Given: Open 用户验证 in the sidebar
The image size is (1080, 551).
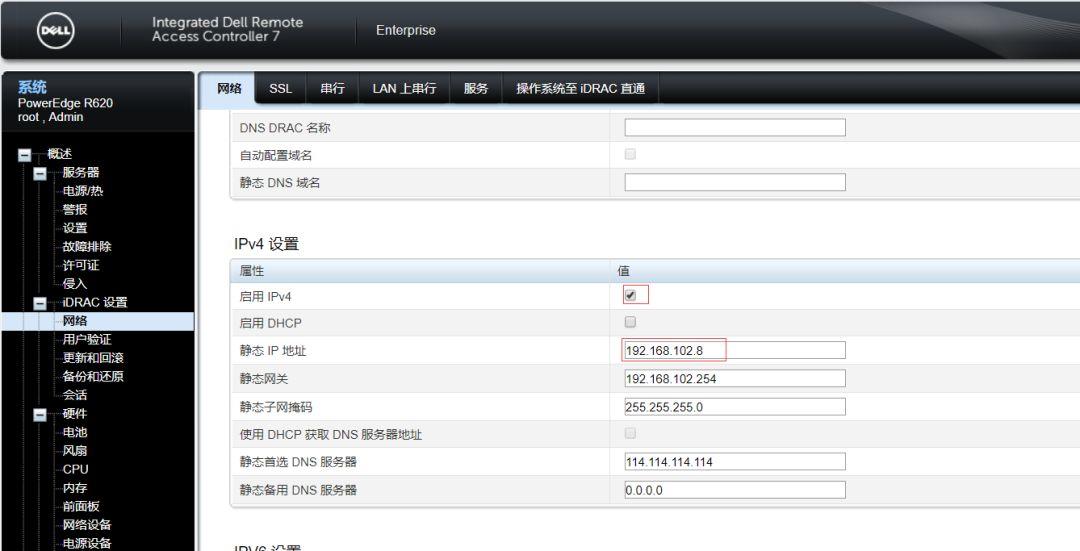Looking at the screenshot, I should coord(87,340).
